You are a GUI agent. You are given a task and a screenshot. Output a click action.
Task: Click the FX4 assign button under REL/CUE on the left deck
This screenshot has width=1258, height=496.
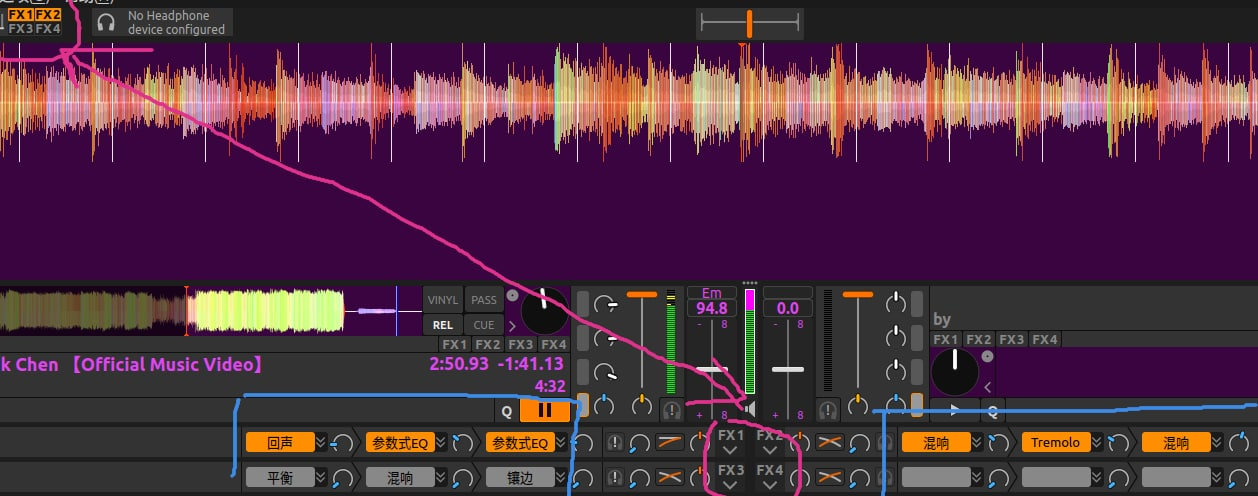(x=554, y=344)
